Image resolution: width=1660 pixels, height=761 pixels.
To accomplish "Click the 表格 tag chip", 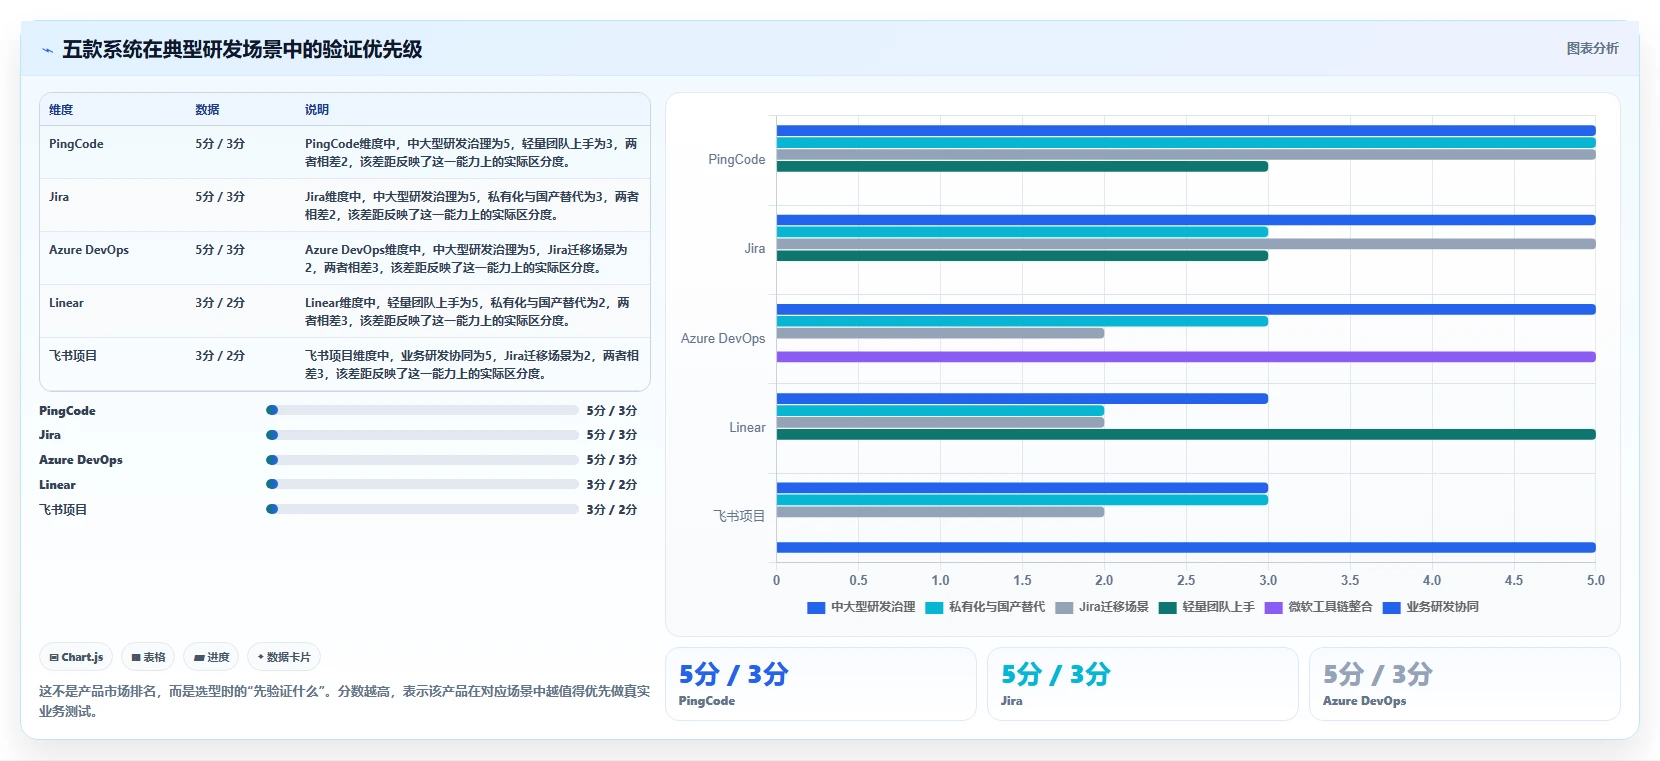I will pos(148,657).
